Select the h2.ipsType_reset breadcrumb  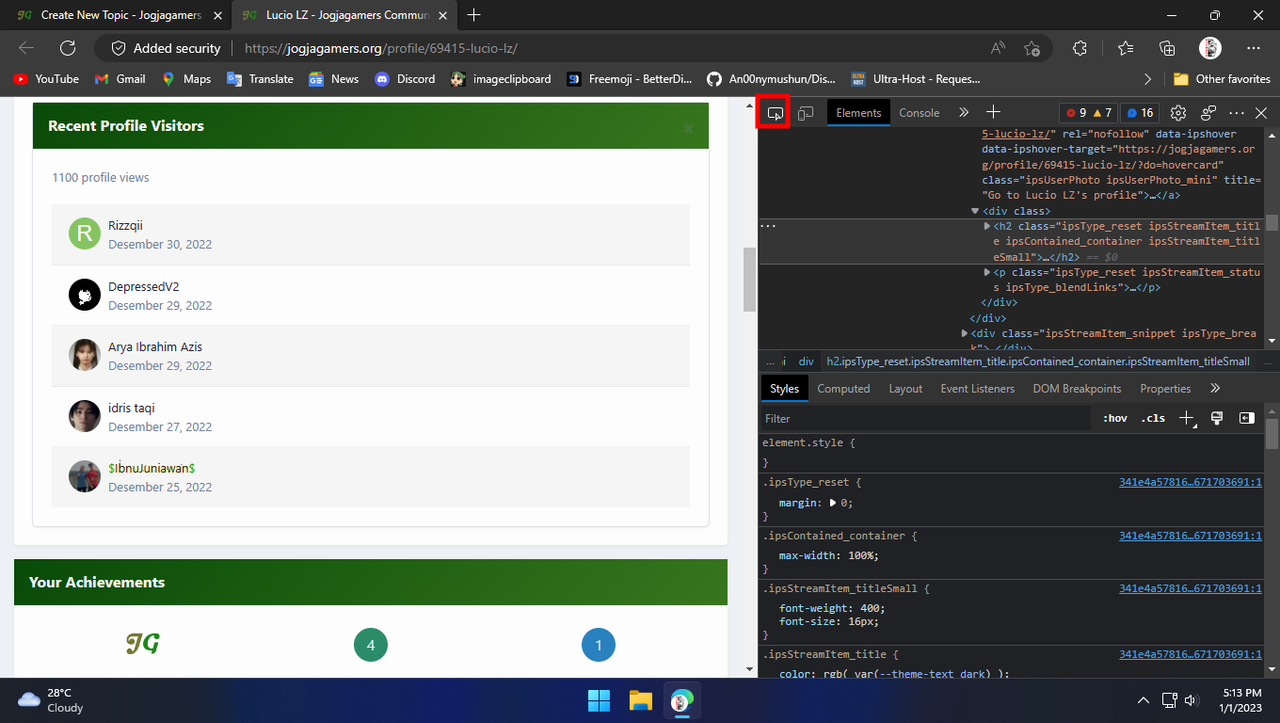1038,361
